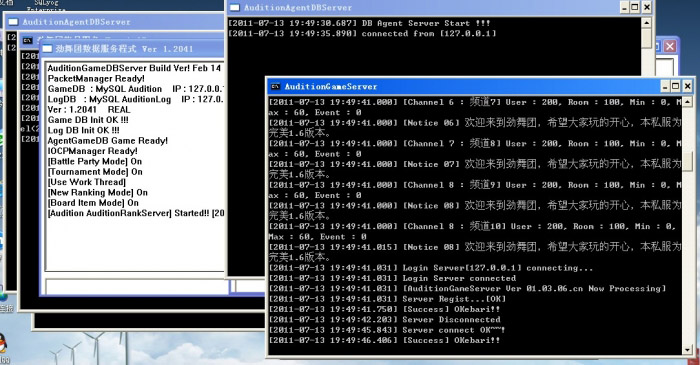
Task: Maximize the front AuditionAgentDBServer window
Action: [635, 7]
